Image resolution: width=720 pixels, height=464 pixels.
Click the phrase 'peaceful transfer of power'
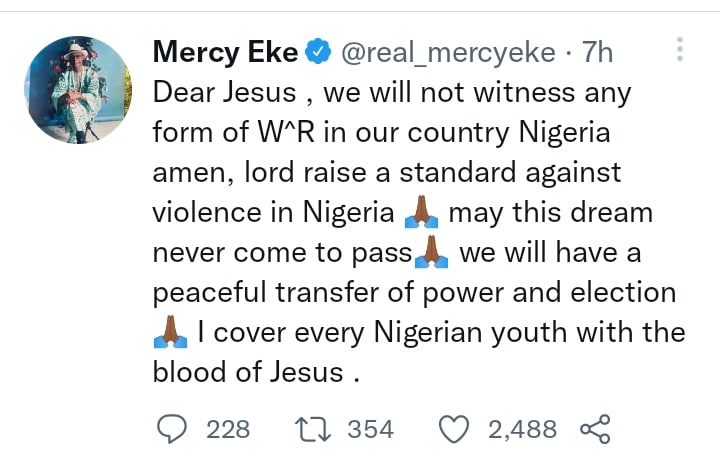(x=328, y=292)
